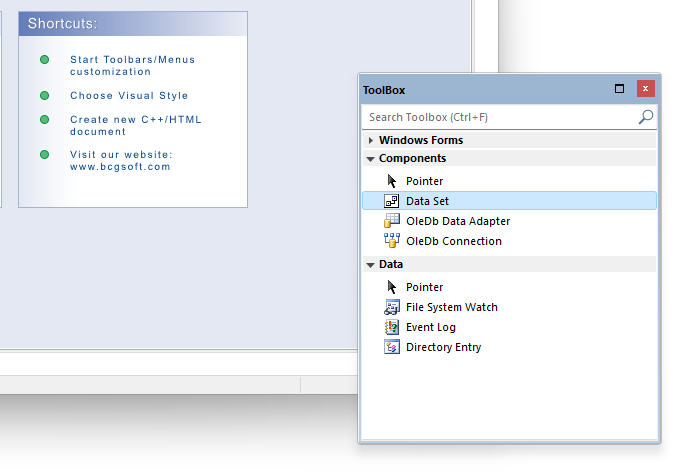Close the ToolBox pane
697x472 pixels.
coord(645,89)
